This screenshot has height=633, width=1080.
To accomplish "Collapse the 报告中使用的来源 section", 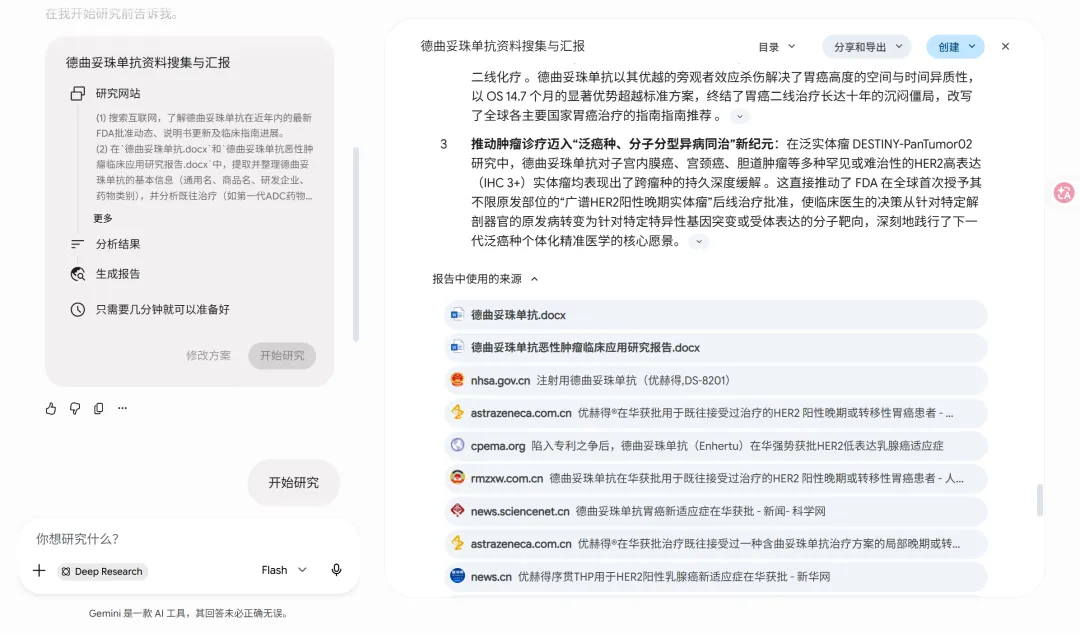I will coord(485,279).
